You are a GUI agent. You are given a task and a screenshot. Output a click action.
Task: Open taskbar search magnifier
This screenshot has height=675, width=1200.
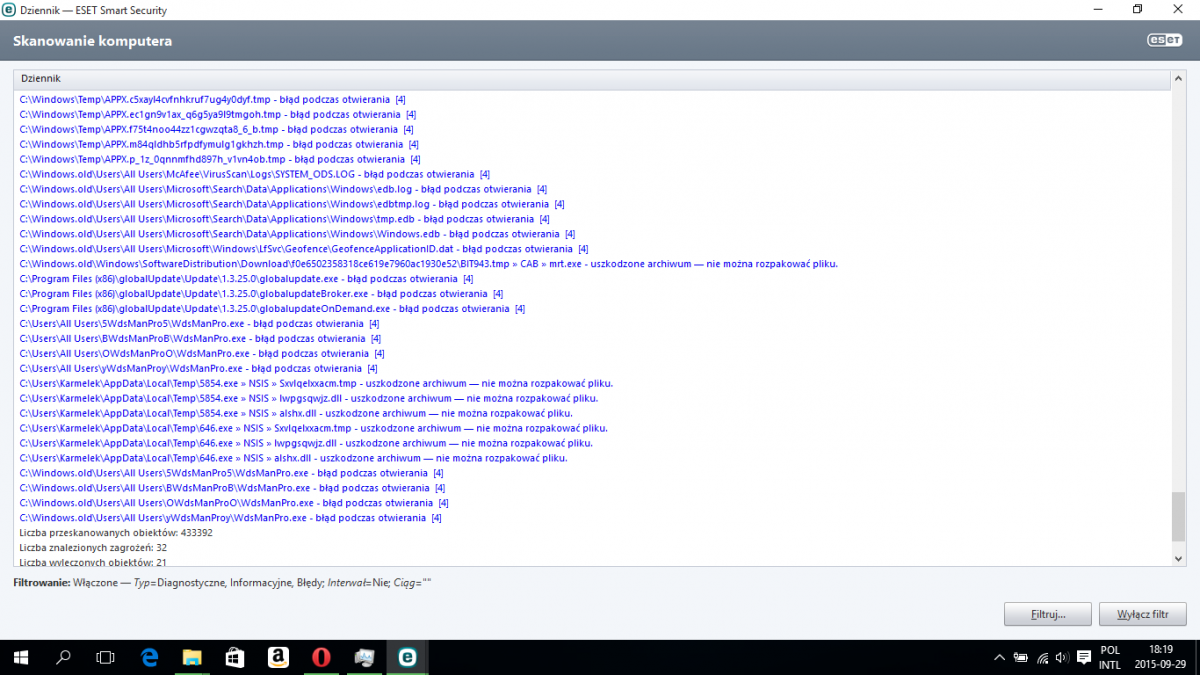click(63, 657)
